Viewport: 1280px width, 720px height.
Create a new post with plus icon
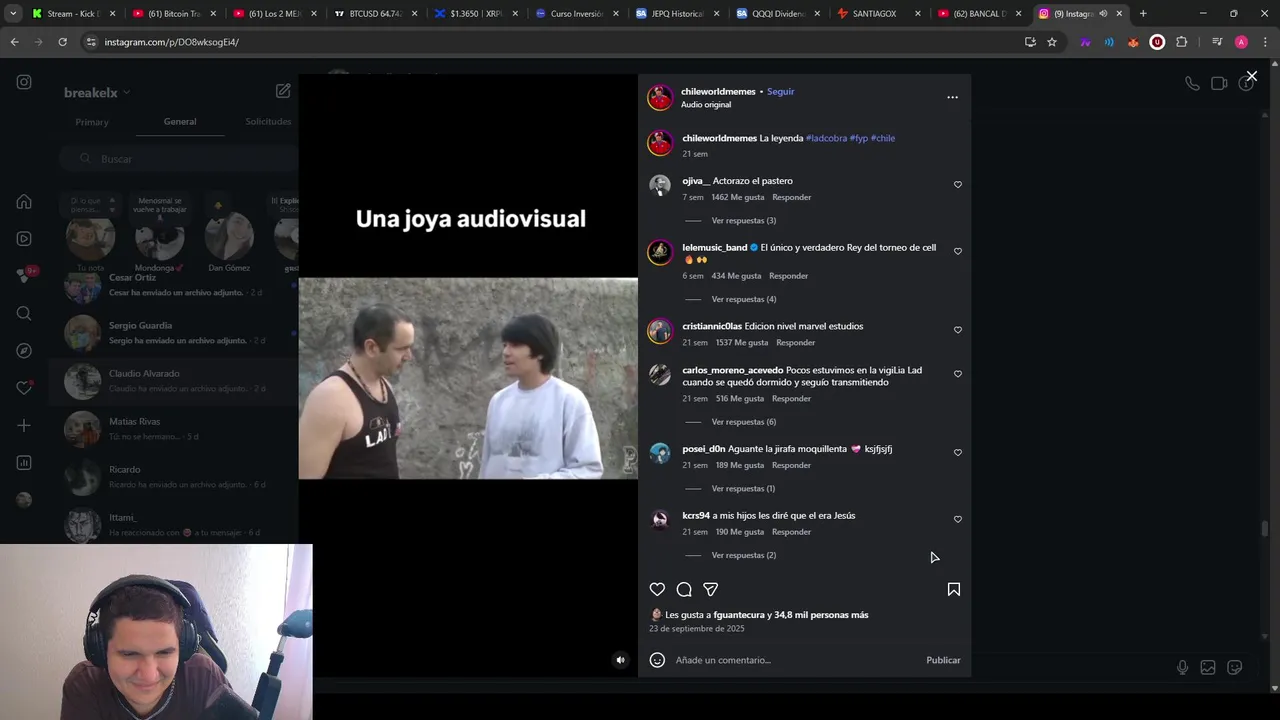(24, 425)
